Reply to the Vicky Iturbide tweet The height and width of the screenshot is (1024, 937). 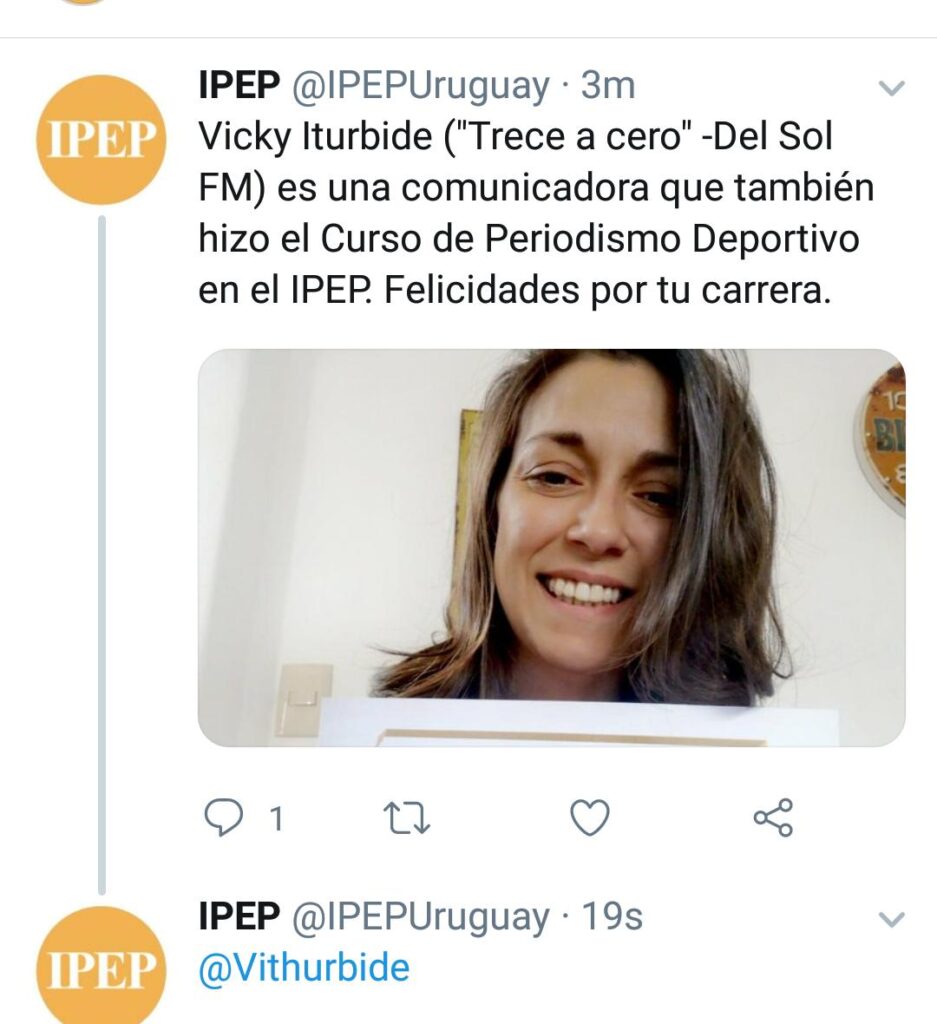tap(224, 819)
